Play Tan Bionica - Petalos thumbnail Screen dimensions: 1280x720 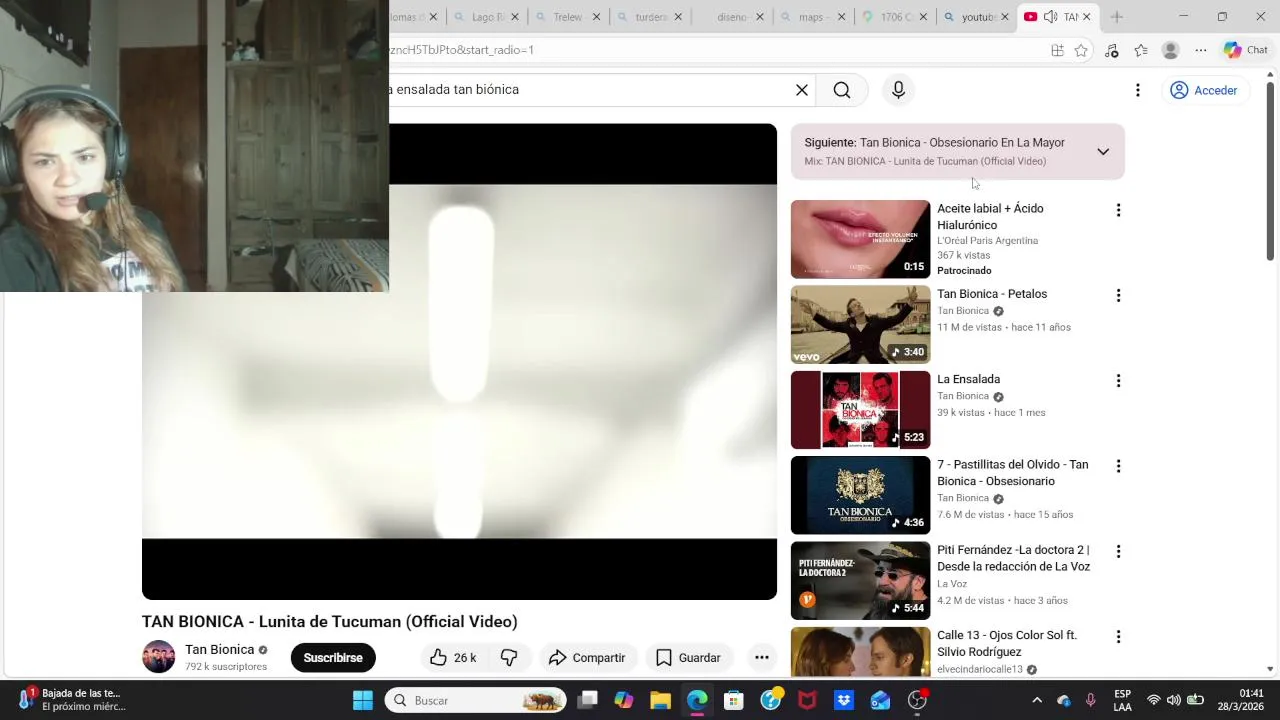point(860,324)
